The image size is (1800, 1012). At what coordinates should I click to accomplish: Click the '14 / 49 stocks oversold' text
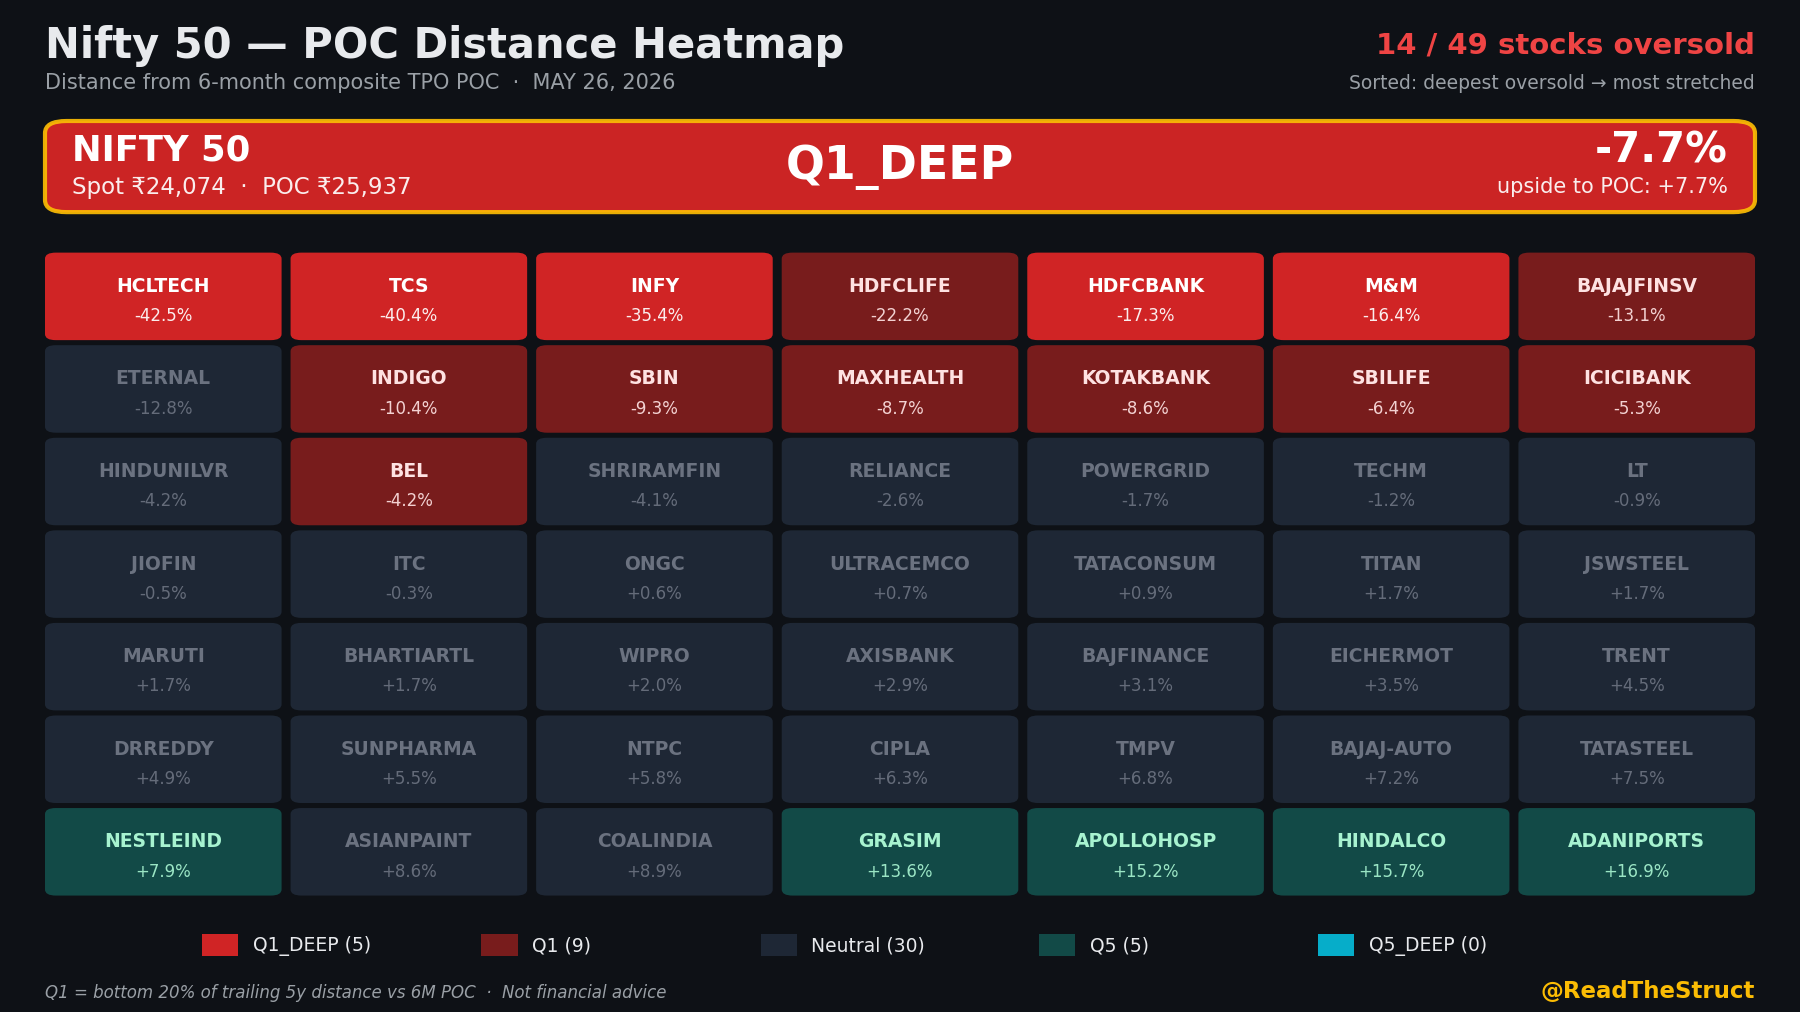tap(1565, 45)
